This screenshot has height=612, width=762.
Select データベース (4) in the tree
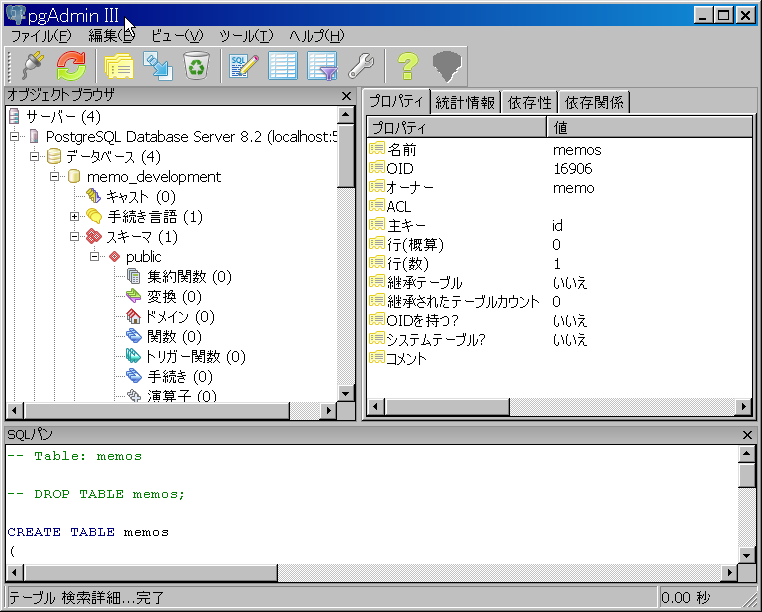(x=113, y=157)
